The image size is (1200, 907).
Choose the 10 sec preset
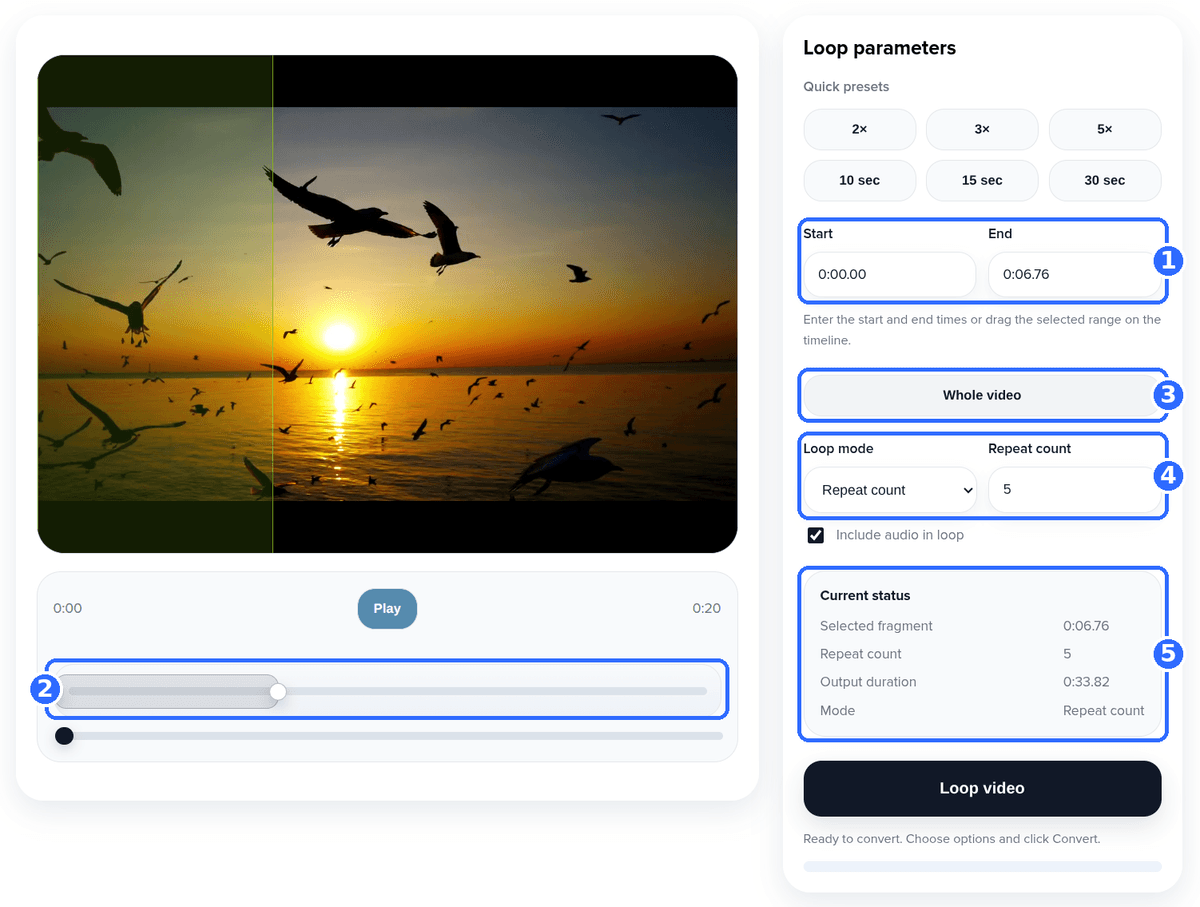click(859, 180)
